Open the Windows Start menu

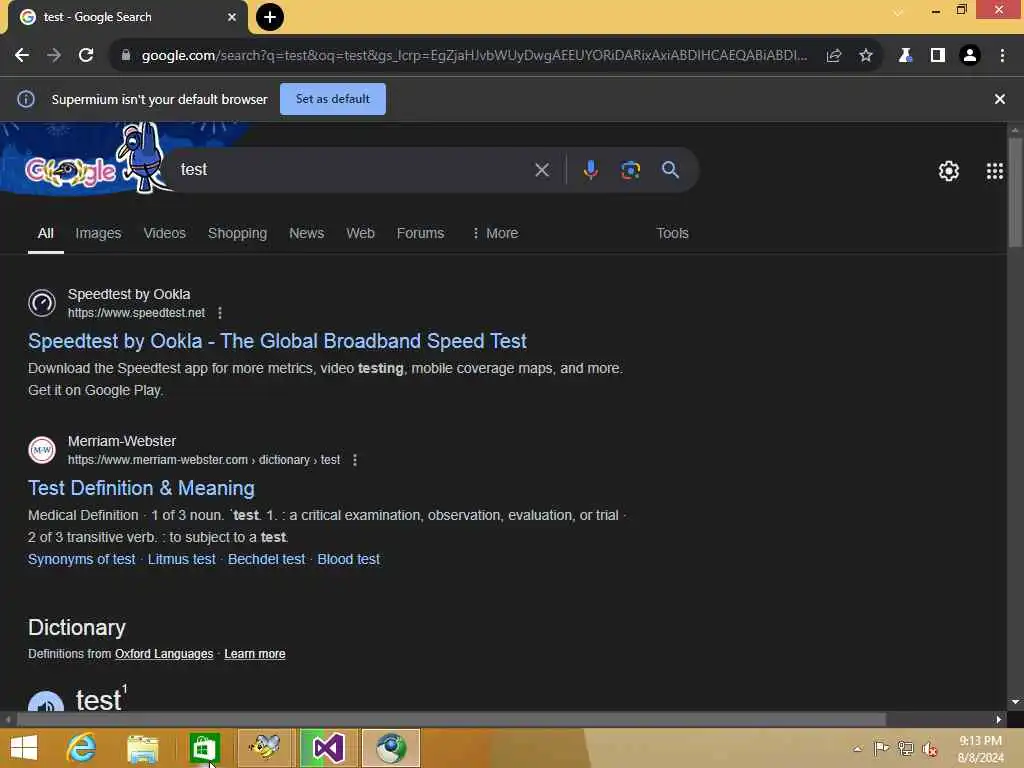tap(24, 748)
